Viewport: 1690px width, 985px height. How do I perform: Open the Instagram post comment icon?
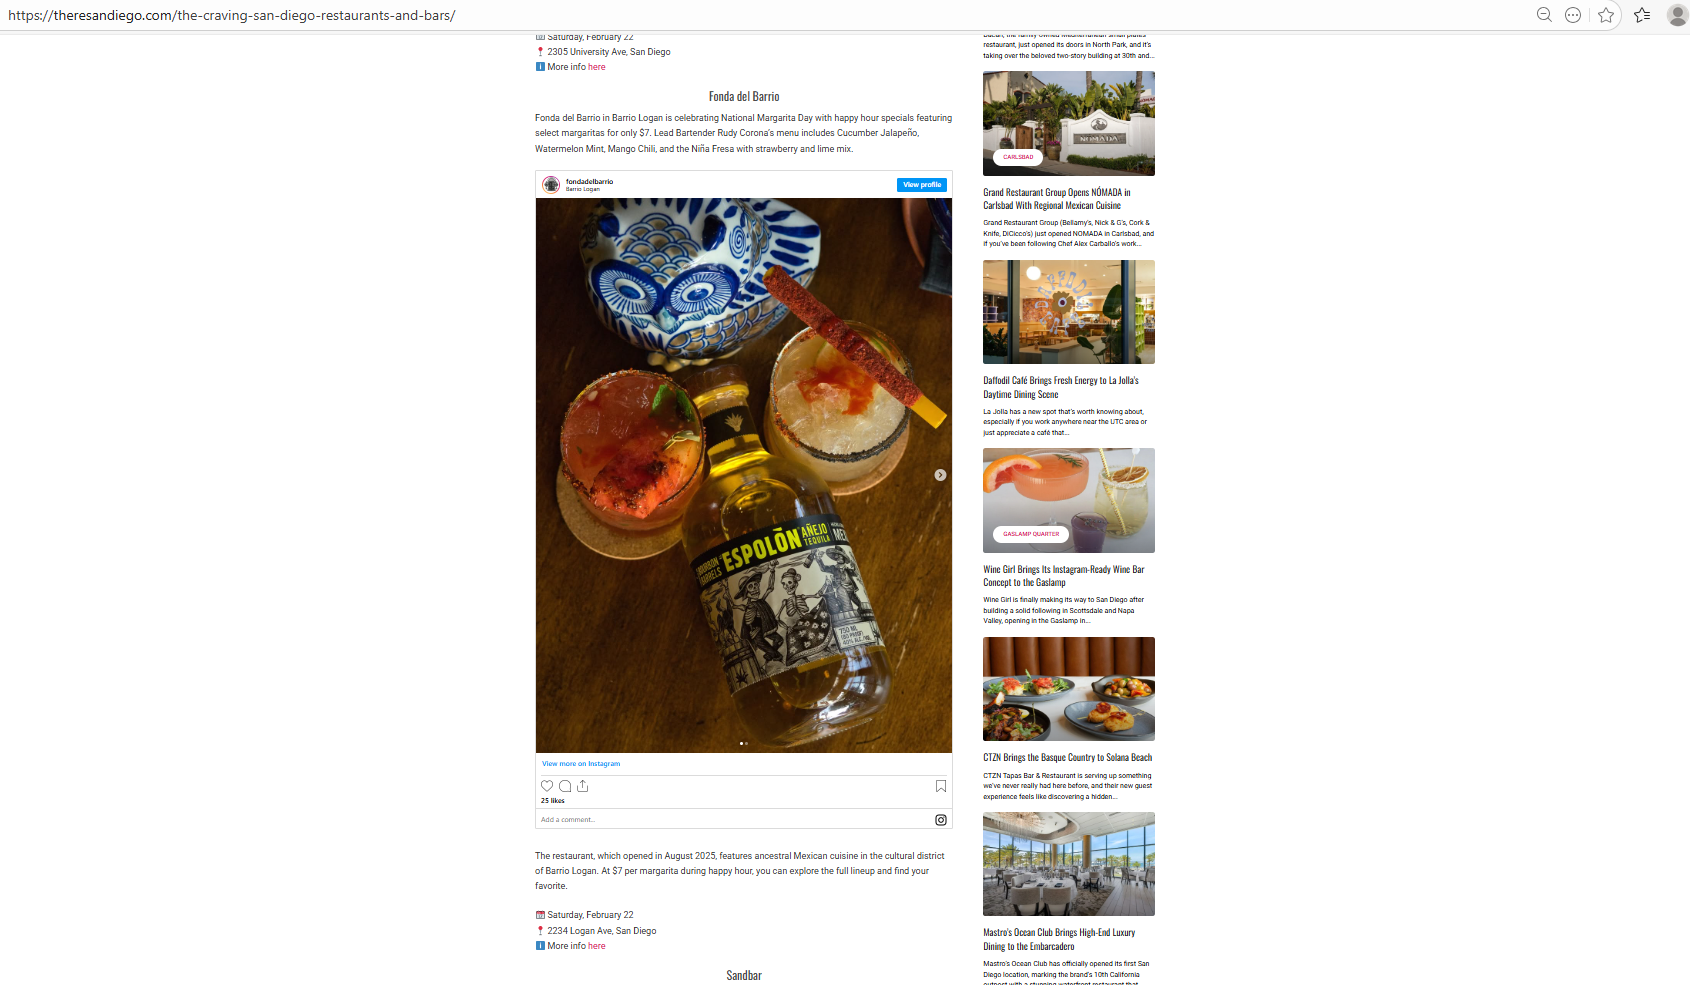(565, 786)
